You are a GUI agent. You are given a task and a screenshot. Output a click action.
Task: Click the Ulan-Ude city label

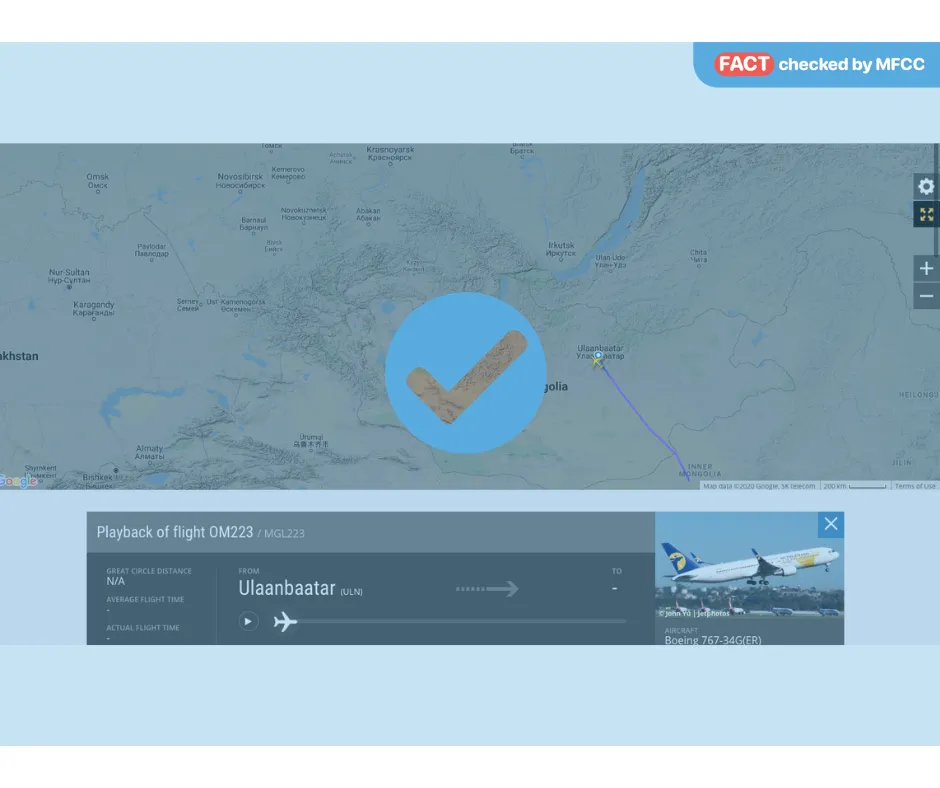pyautogui.click(x=610, y=261)
